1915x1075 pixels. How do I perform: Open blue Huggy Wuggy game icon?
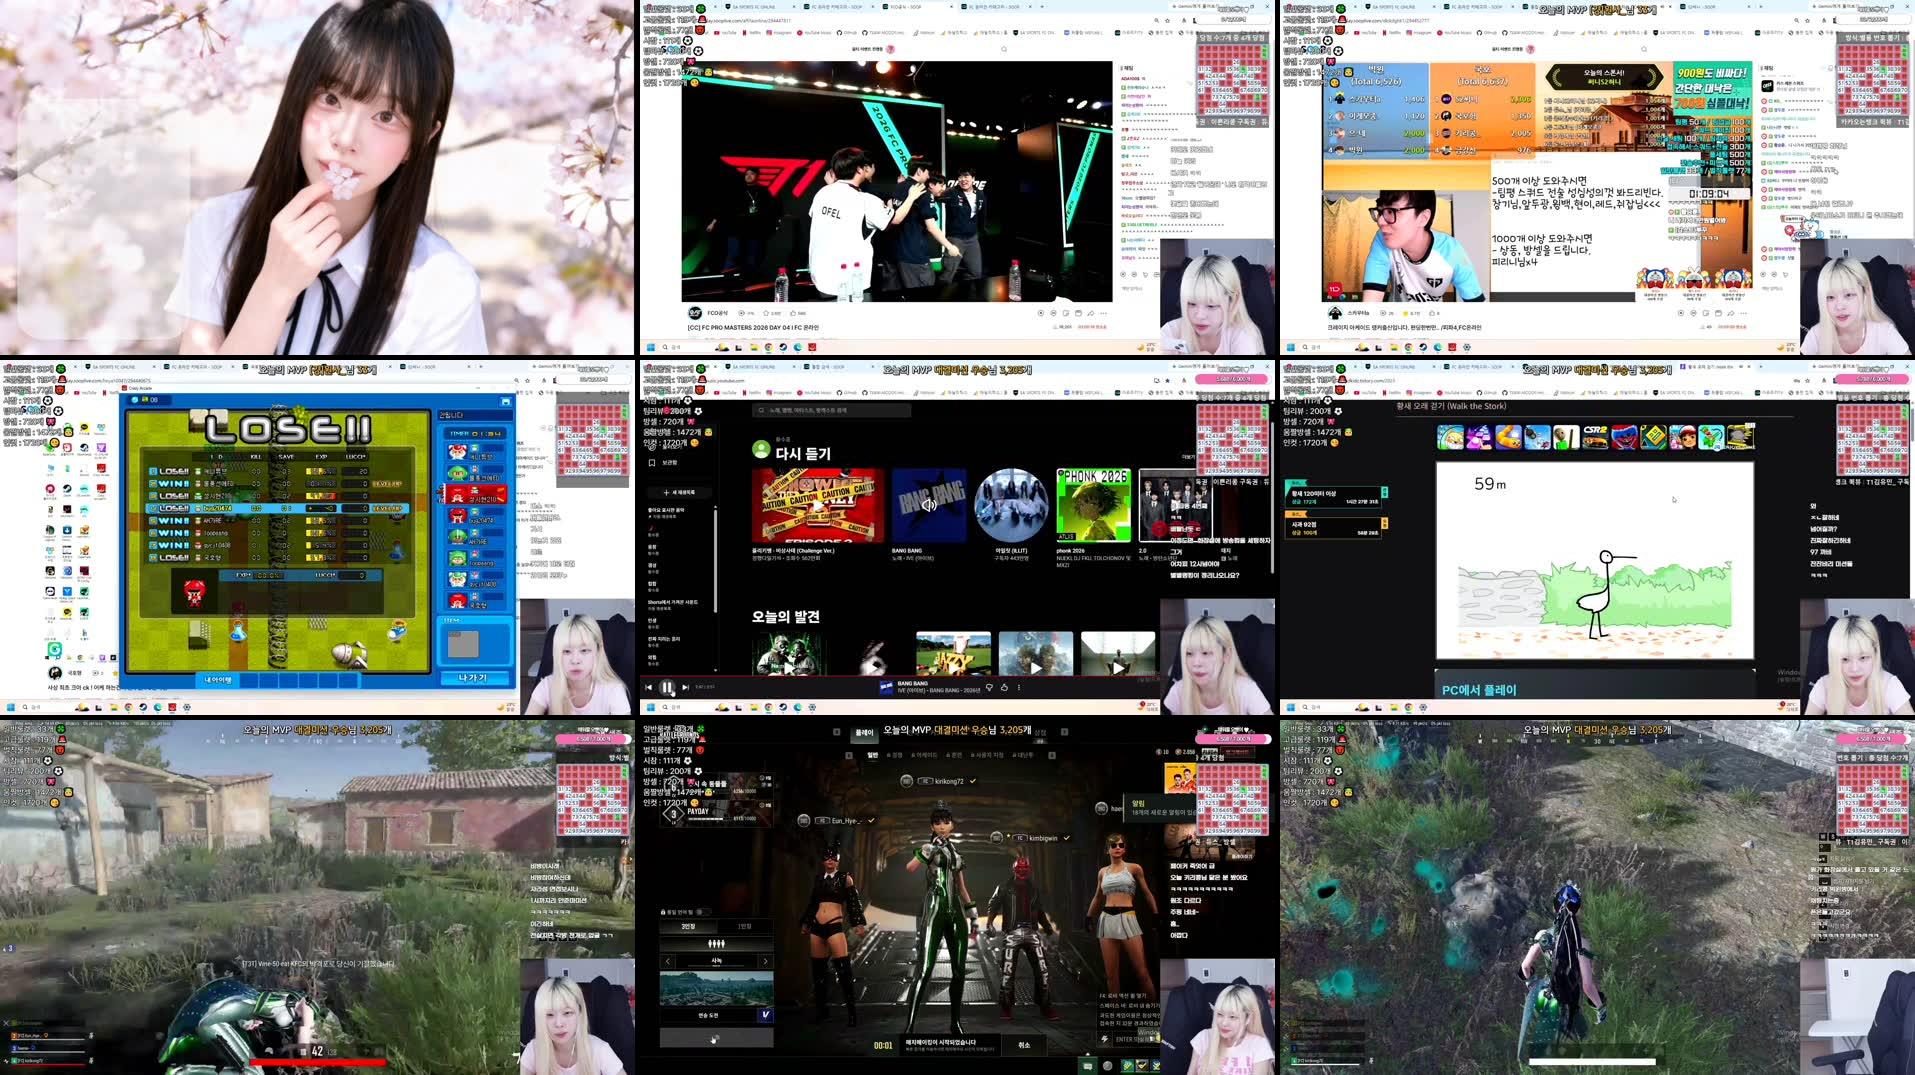click(1624, 437)
